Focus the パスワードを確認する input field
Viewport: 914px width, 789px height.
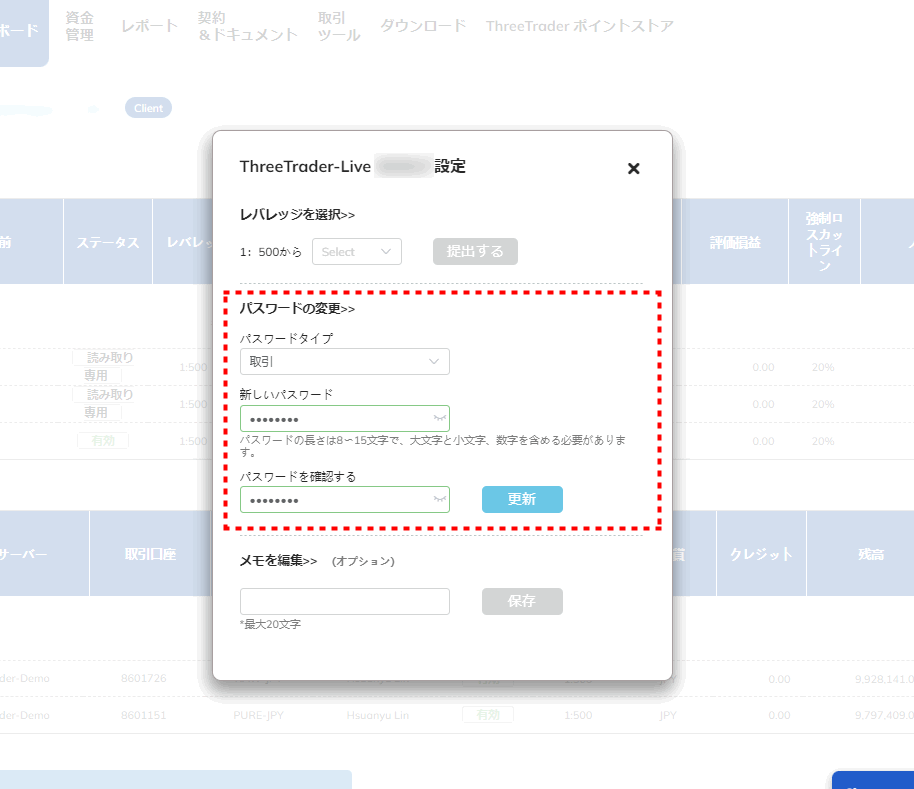tap(344, 499)
